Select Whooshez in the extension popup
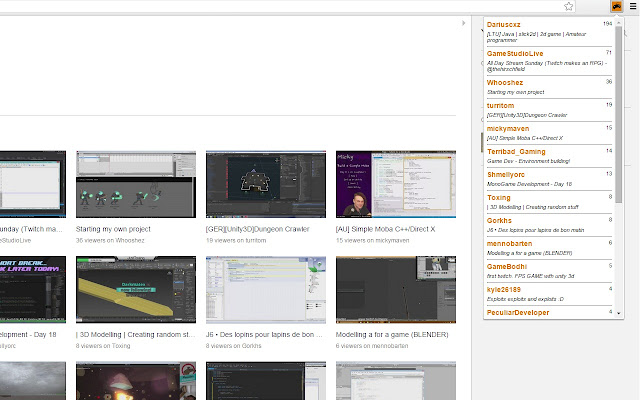 pyautogui.click(x=504, y=82)
